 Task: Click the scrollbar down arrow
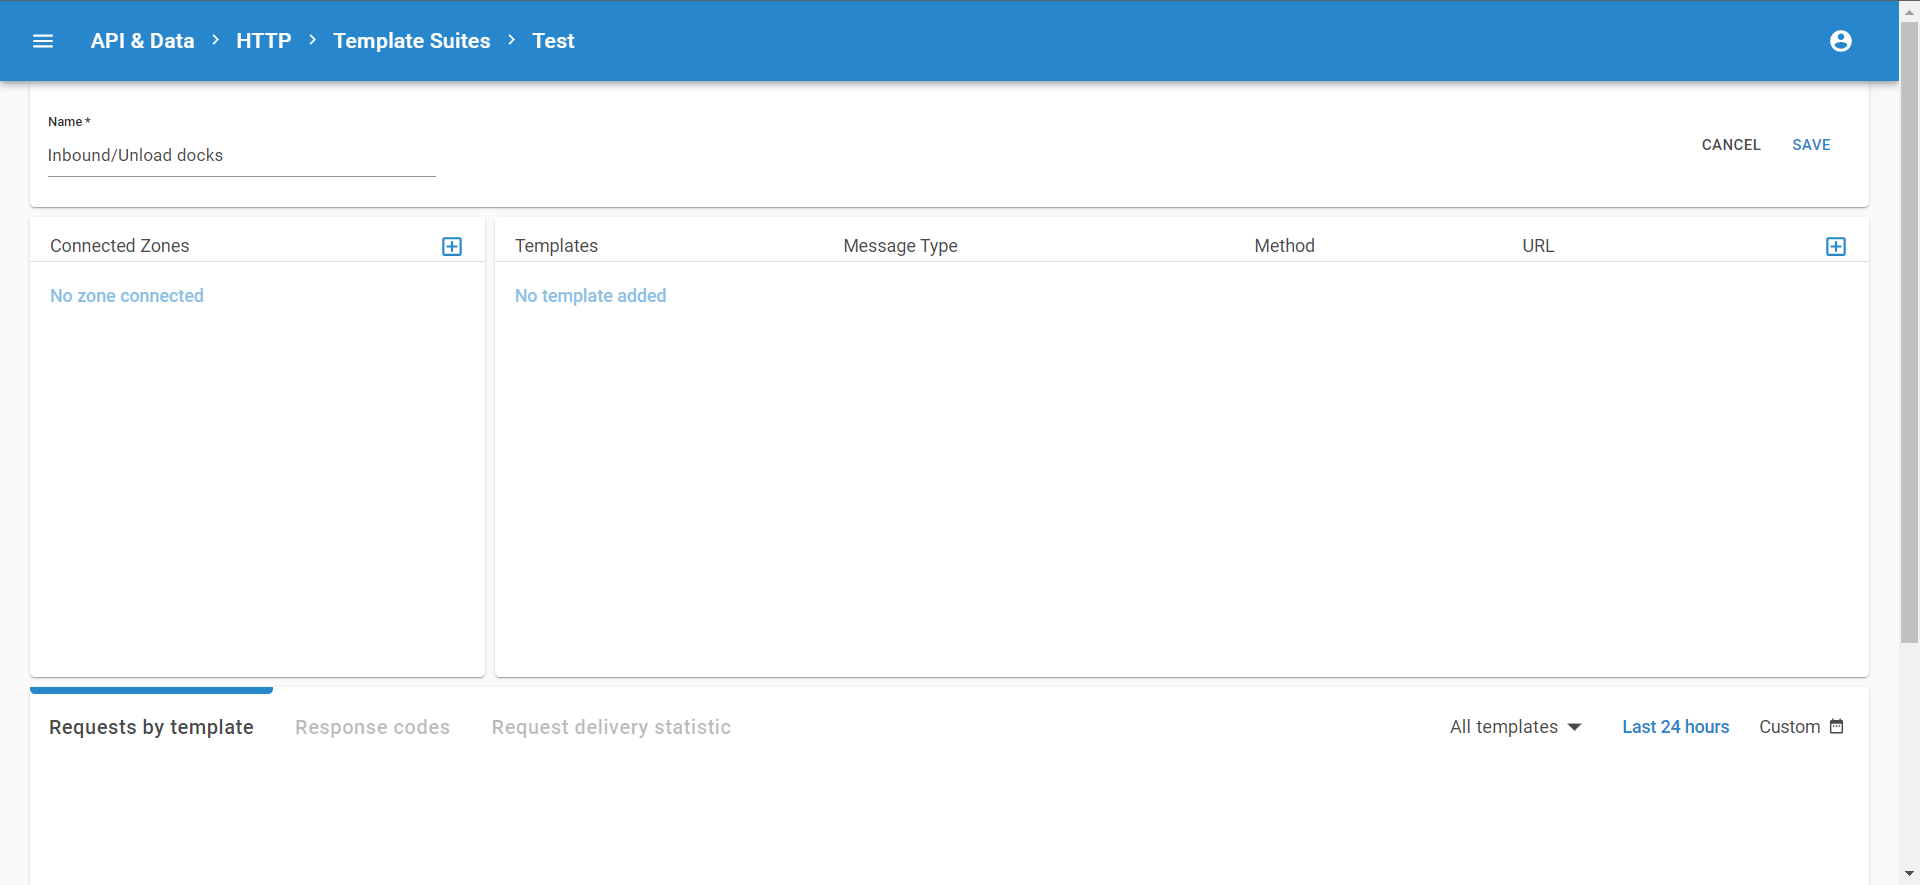(1909, 875)
